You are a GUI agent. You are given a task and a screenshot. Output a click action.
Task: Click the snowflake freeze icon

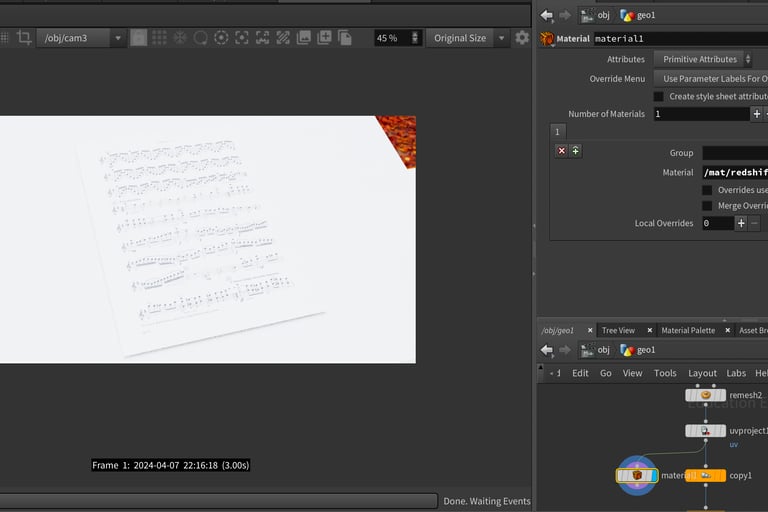pos(180,38)
